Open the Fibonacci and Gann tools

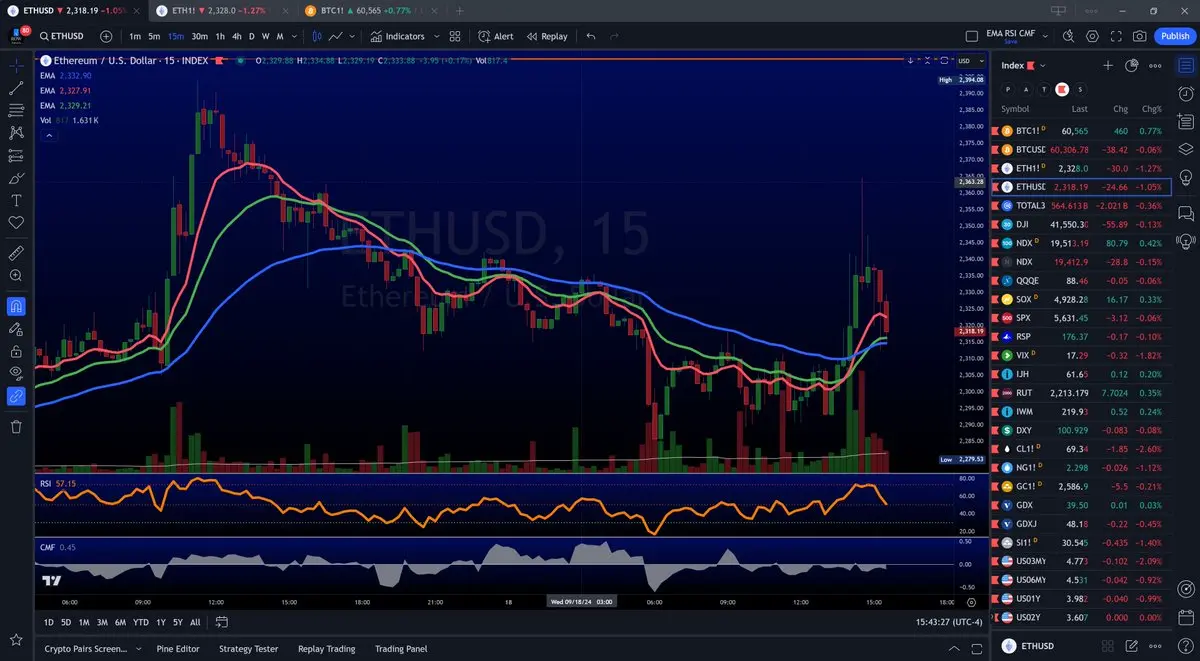[x=16, y=110]
